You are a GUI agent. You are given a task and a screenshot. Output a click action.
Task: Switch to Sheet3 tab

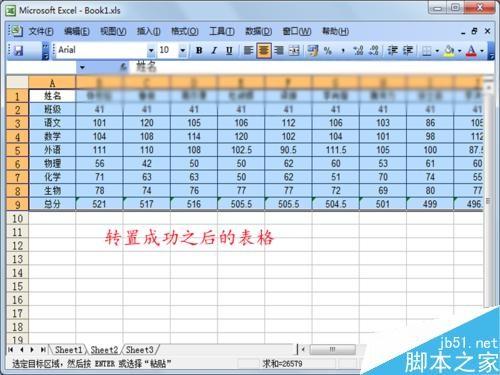point(139,350)
